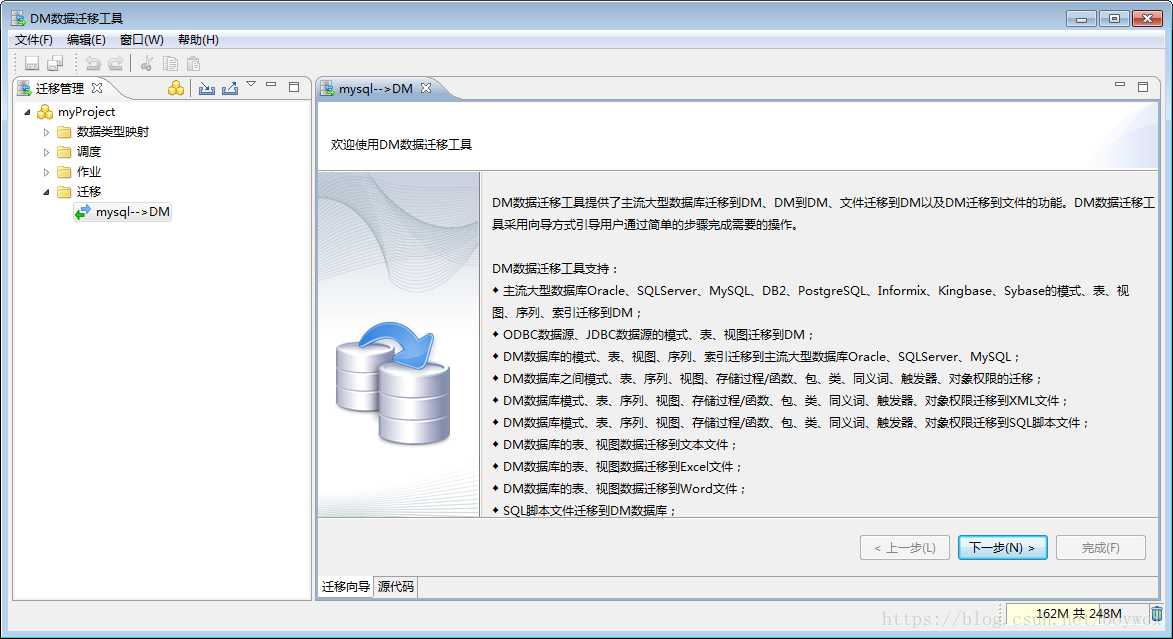The height and width of the screenshot is (639, 1173).
Task: Click the 作业 folder icon
Action: click(x=64, y=171)
